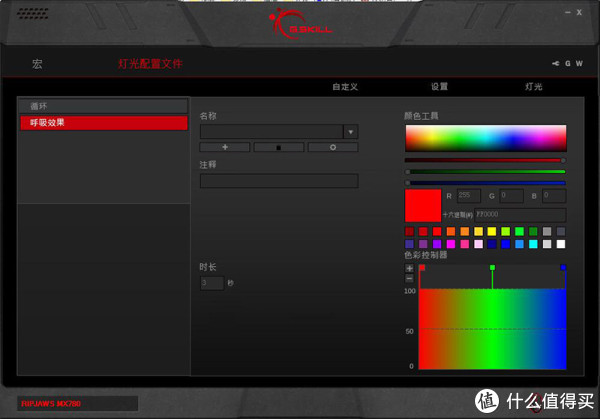
Task: Choose the light gray swatch in the top row
Action: (547, 231)
